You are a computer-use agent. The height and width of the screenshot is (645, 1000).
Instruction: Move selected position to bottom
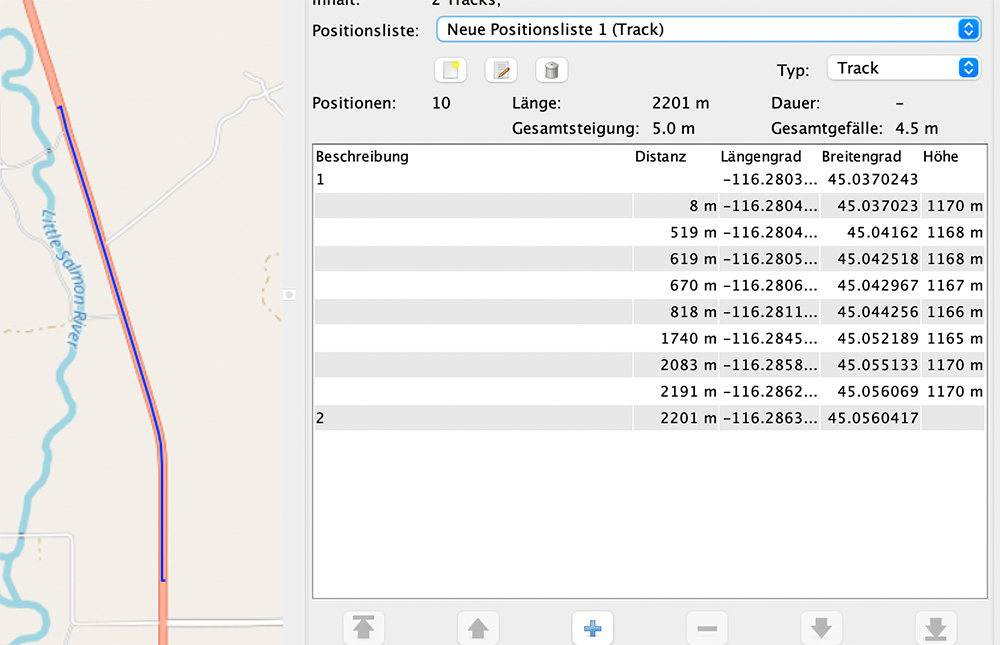point(936,629)
